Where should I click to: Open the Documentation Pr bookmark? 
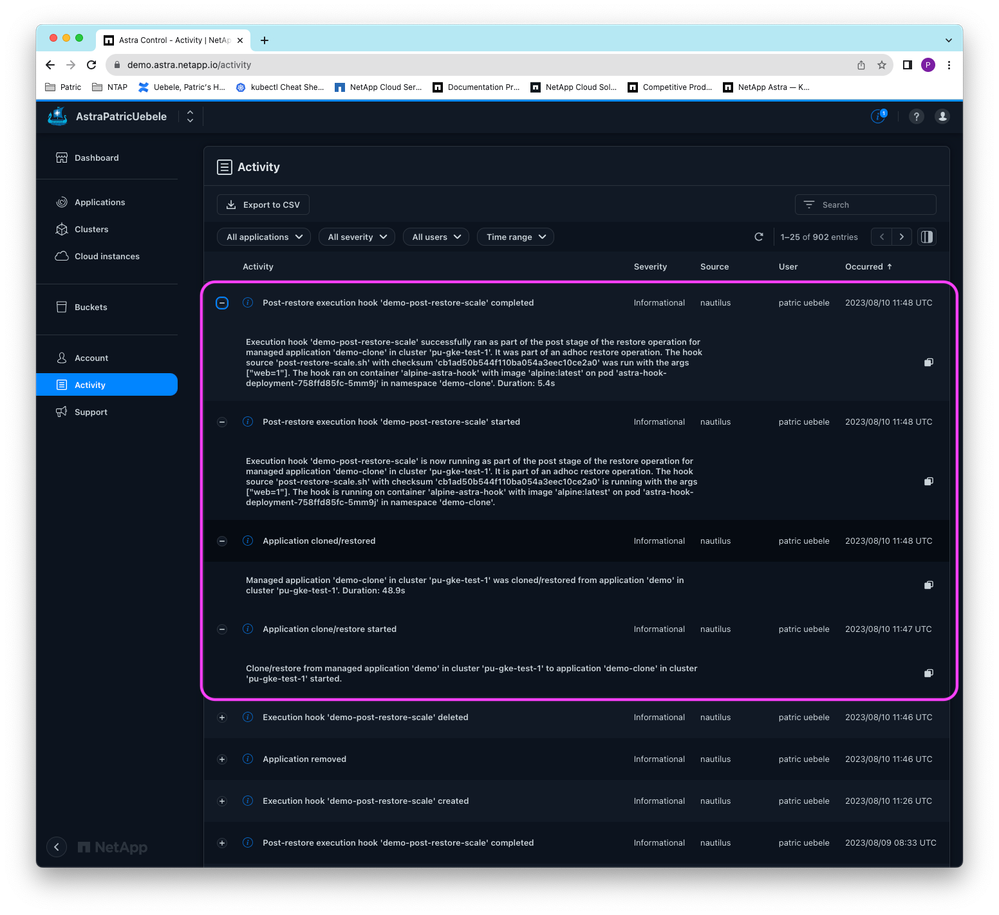476,87
